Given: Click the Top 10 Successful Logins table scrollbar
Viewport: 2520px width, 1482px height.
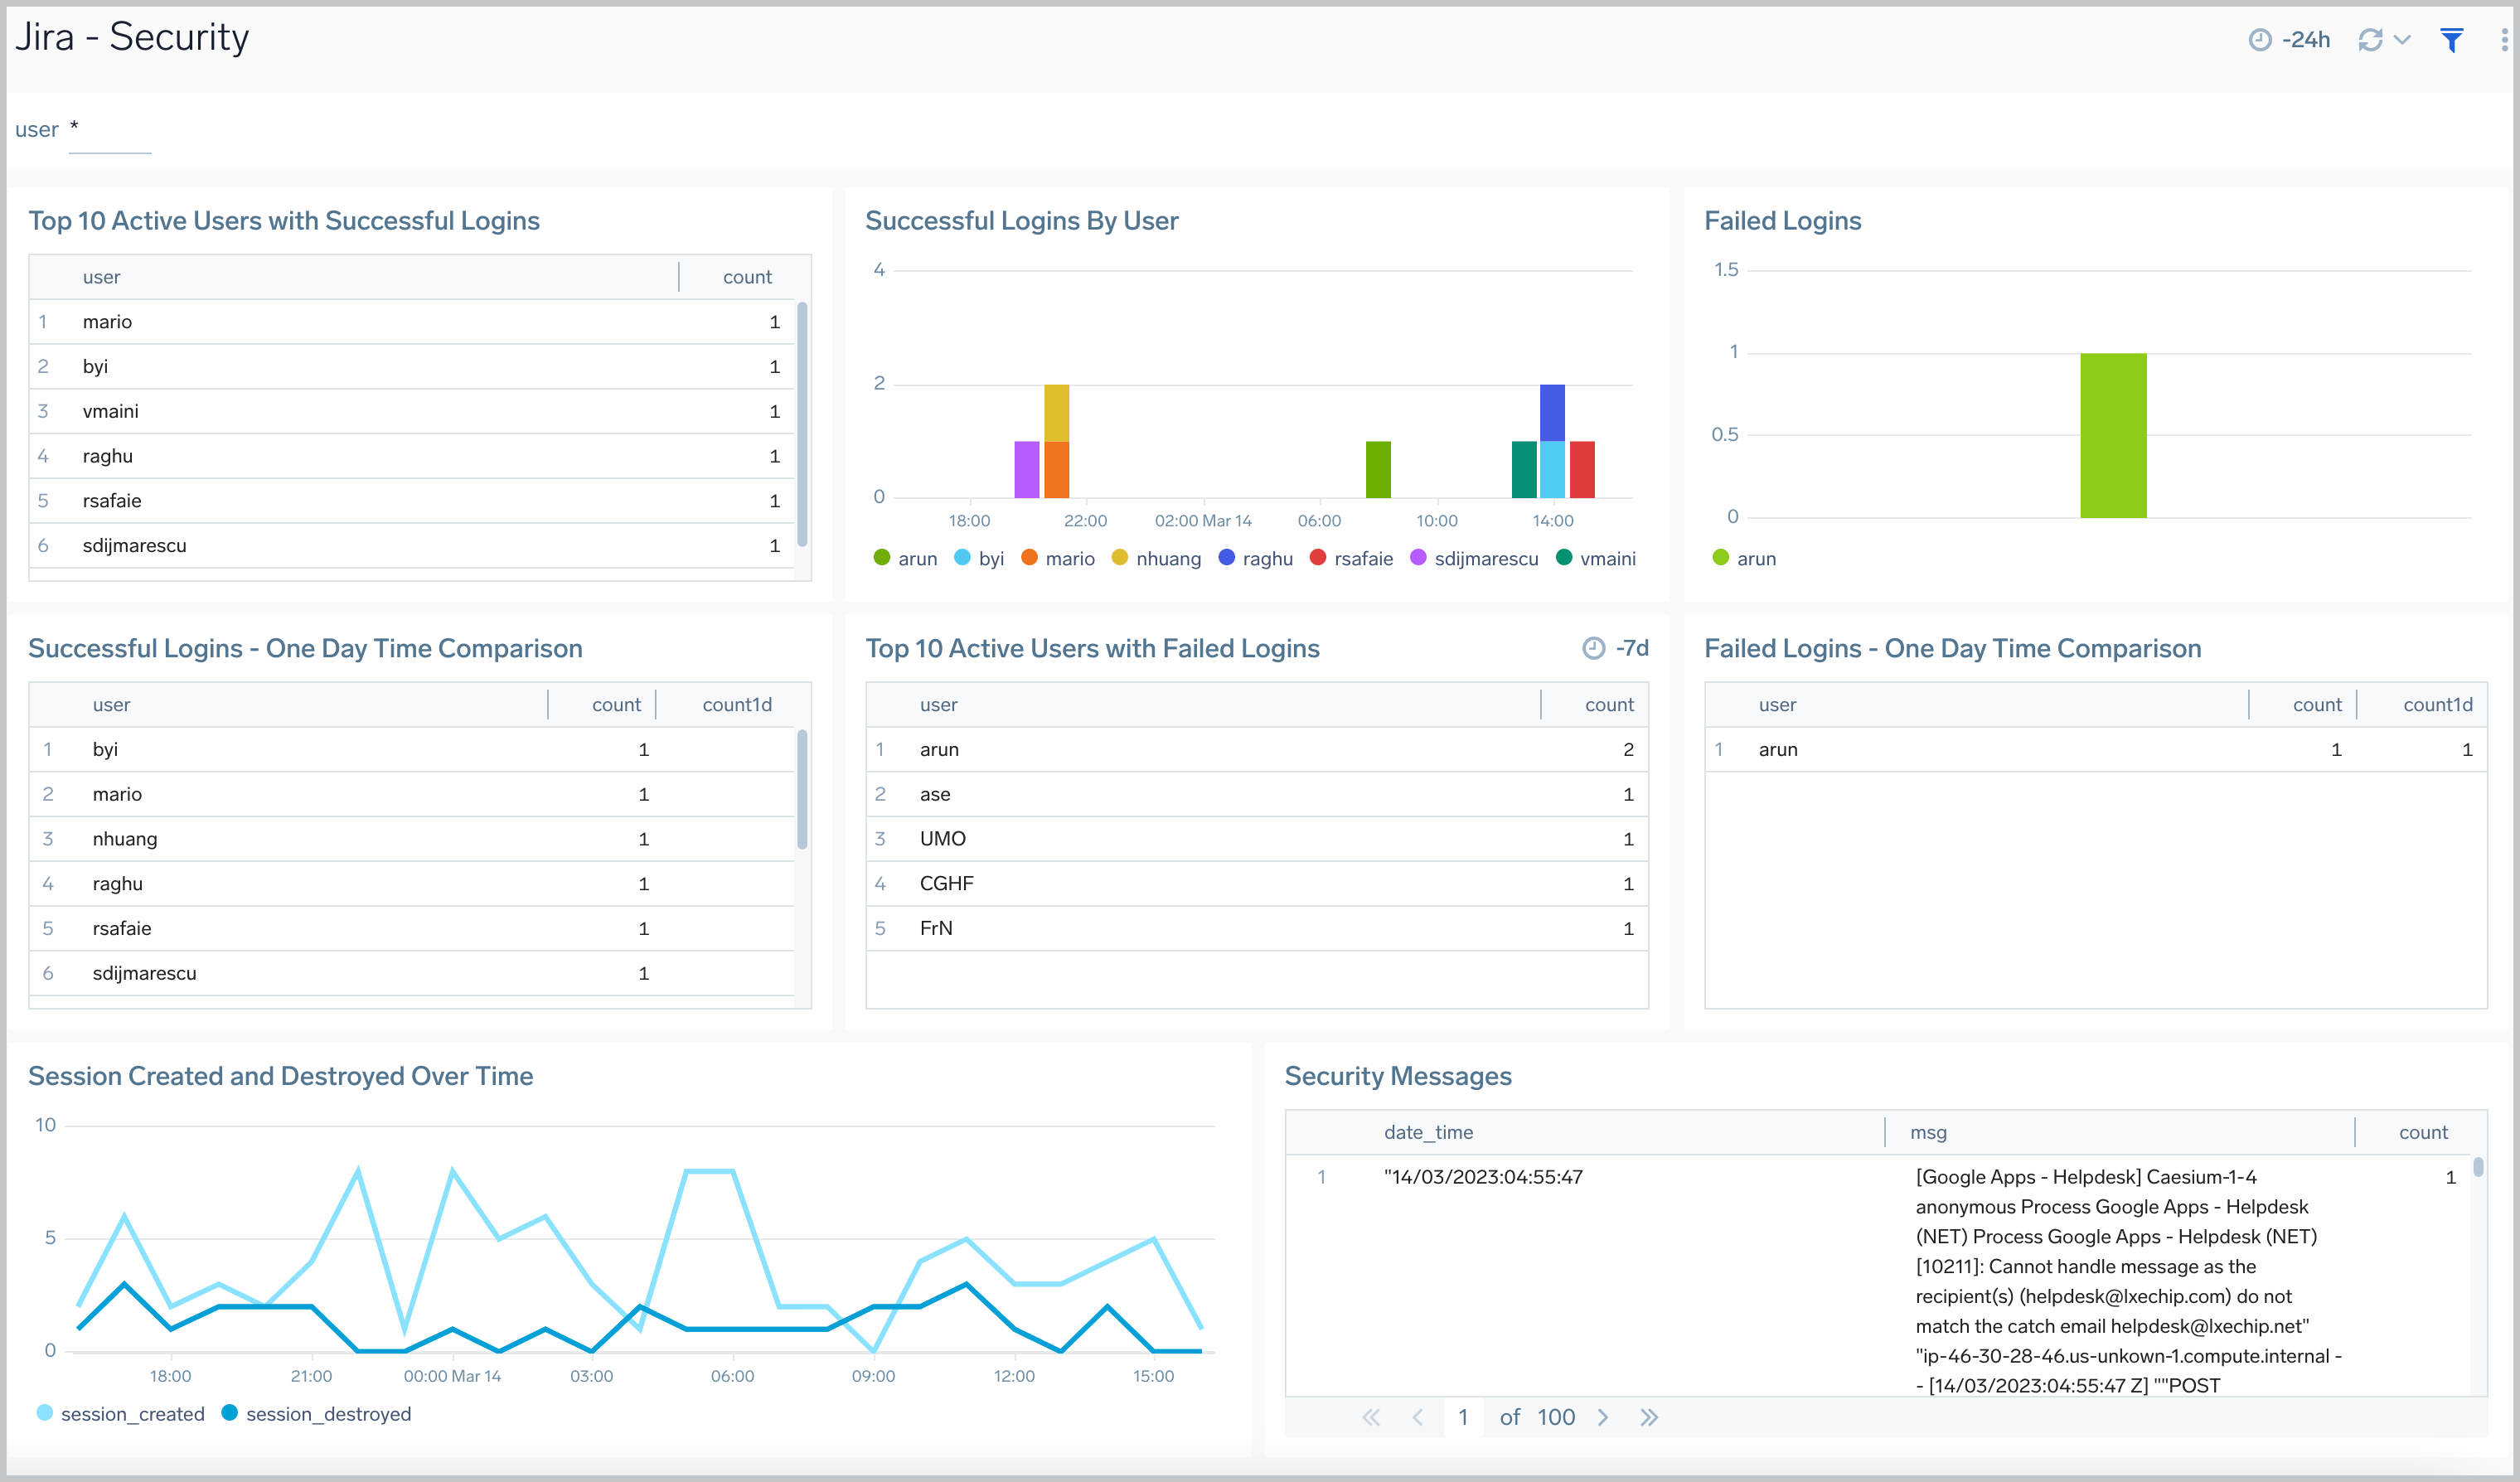Looking at the screenshot, I should (x=802, y=424).
